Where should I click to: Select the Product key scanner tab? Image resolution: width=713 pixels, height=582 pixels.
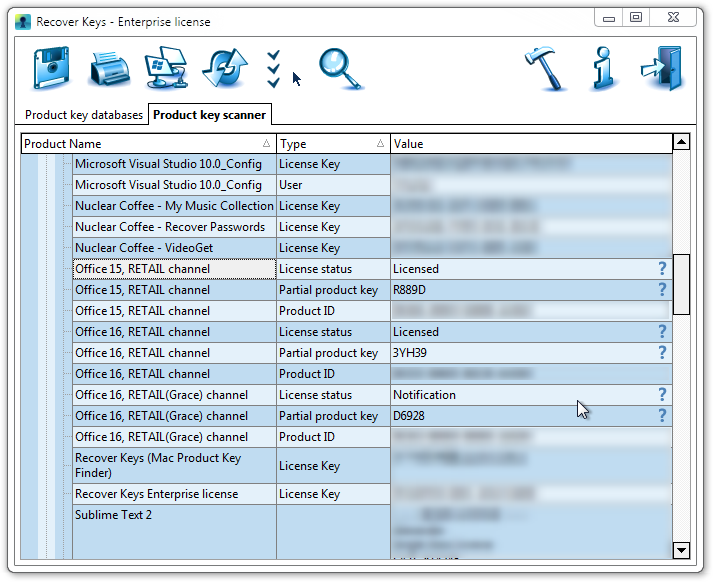click(210, 115)
